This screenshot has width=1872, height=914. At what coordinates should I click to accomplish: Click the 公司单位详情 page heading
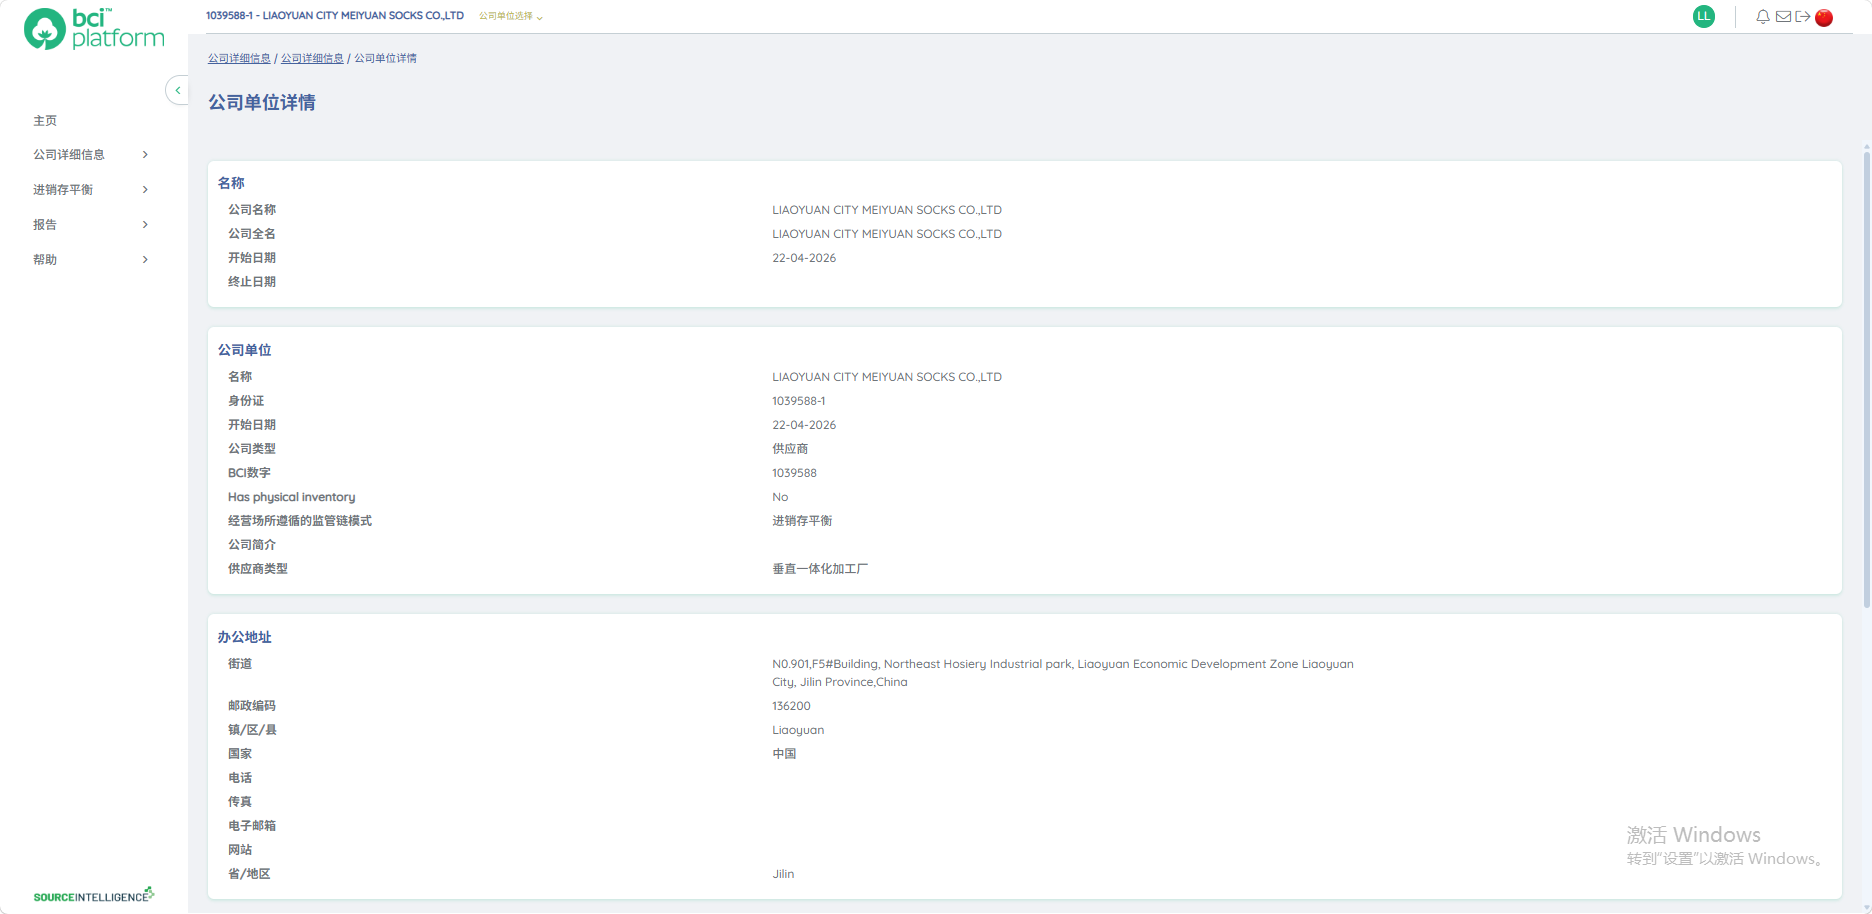[262, 102]
